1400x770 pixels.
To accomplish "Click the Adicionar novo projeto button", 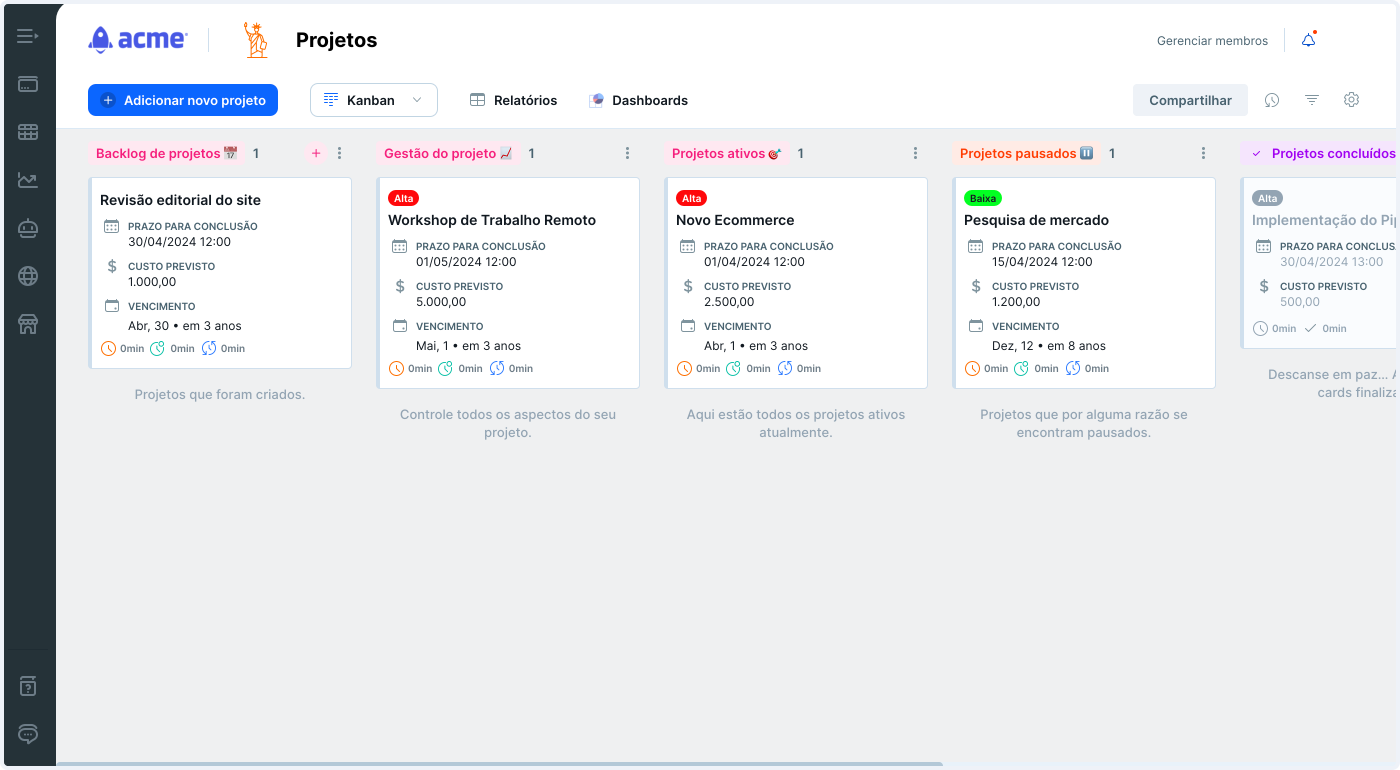I will [183, 100].
